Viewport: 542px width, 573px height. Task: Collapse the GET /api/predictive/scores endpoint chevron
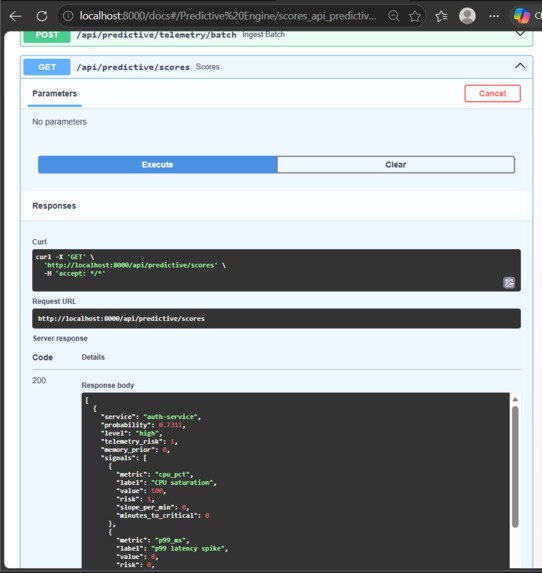click(x=520, y=66)
